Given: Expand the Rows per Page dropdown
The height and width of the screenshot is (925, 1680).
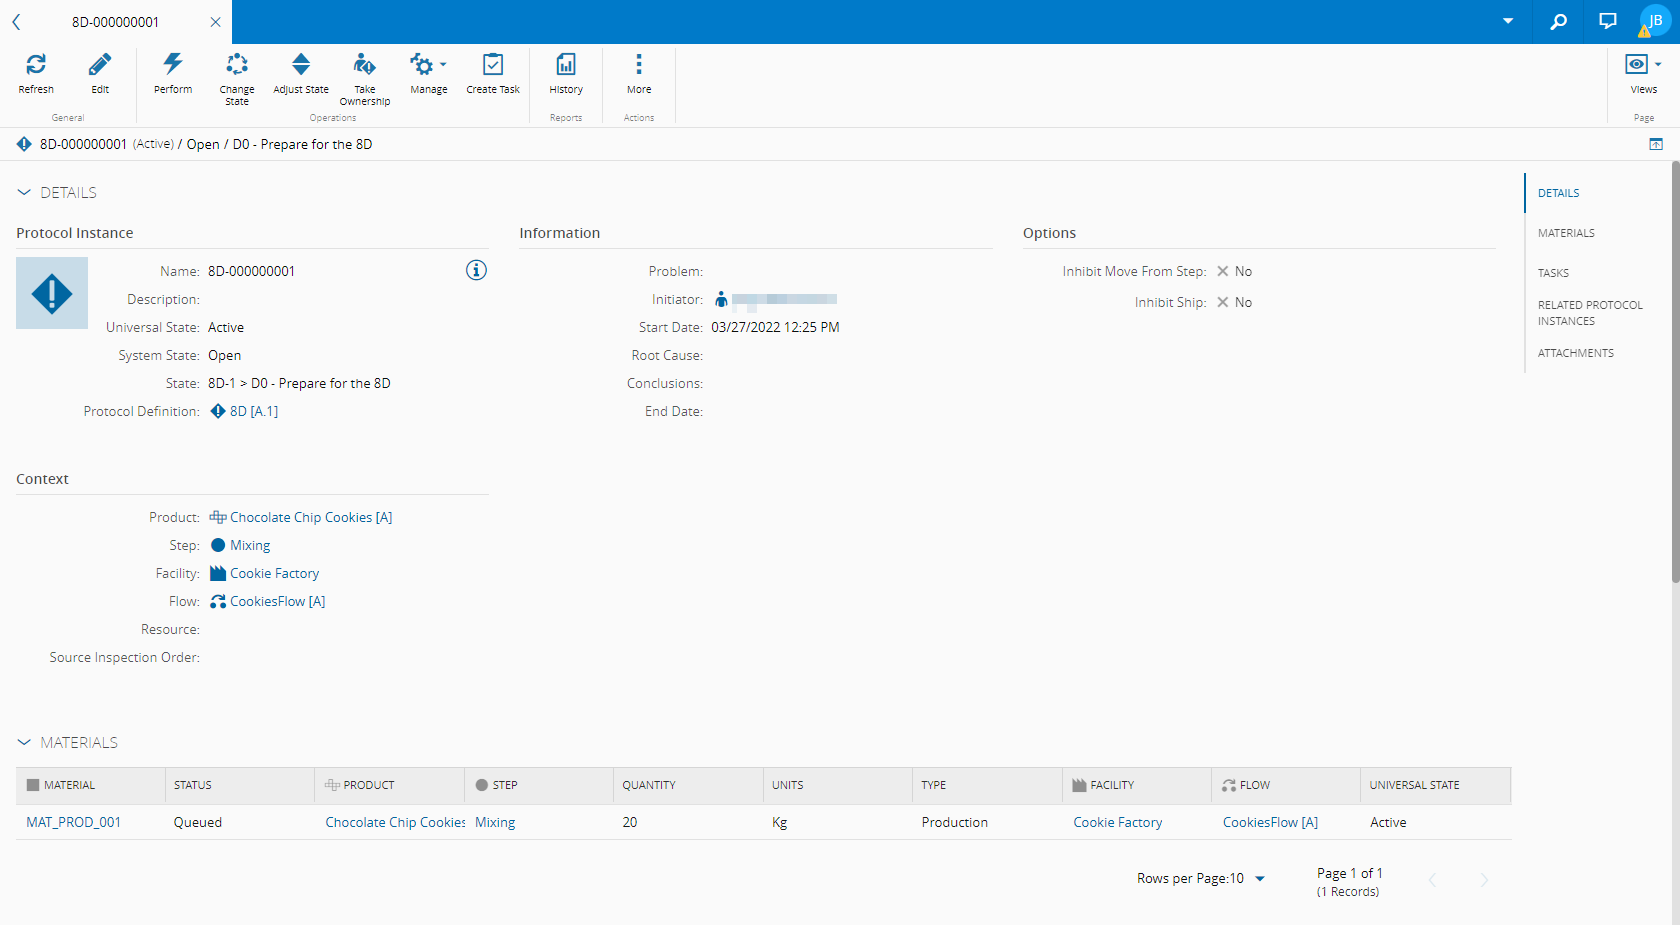Looking at the screenshot, I should tap(1259, 879).
